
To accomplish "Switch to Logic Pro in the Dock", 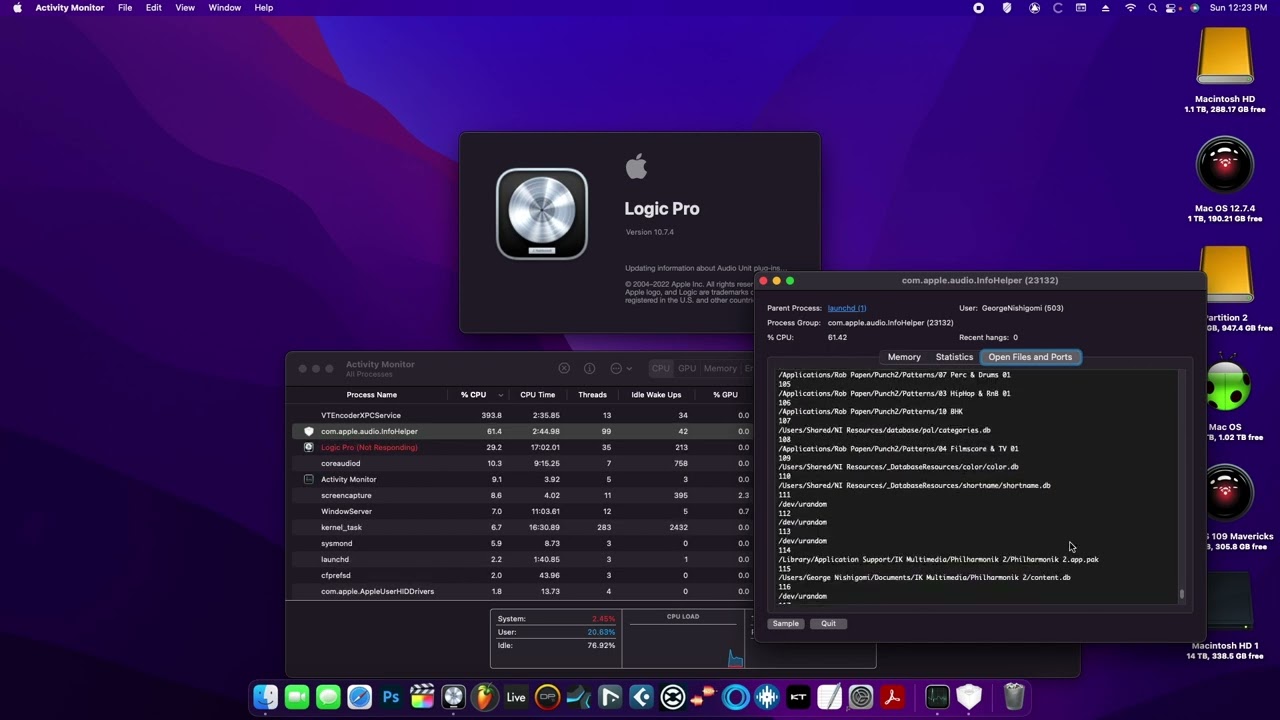I will pyautogui.click(x=453, y=697).
